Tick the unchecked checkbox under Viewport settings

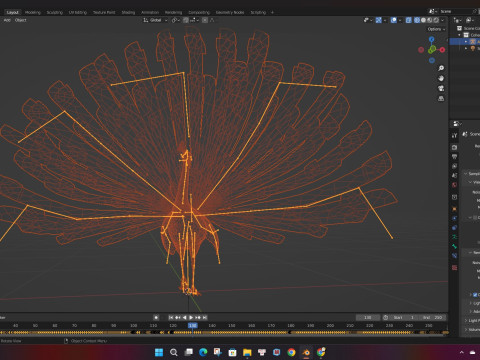pyautogui.click(x=475, y=217)
